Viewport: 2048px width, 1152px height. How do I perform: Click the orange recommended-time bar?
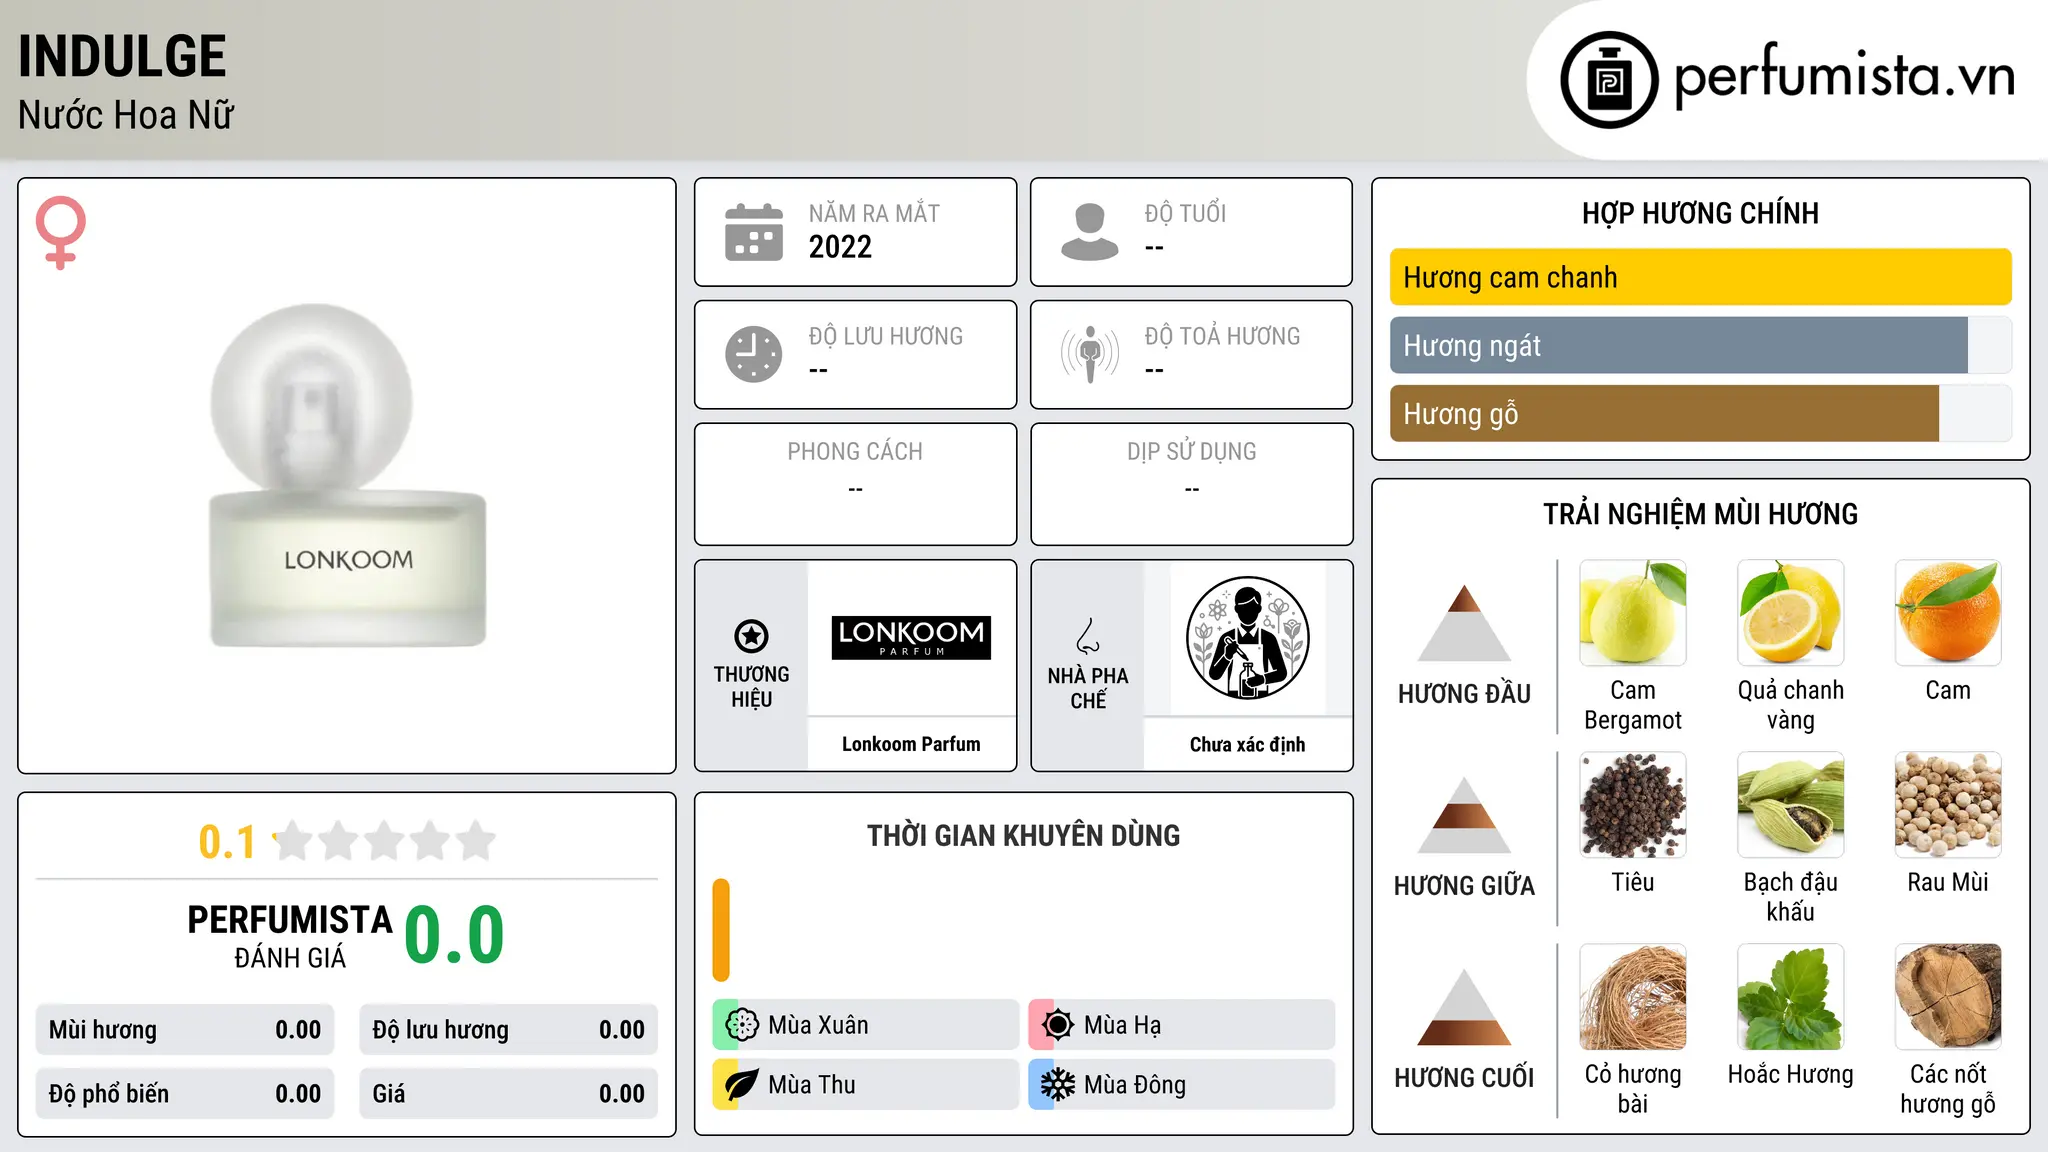[721, 930]
